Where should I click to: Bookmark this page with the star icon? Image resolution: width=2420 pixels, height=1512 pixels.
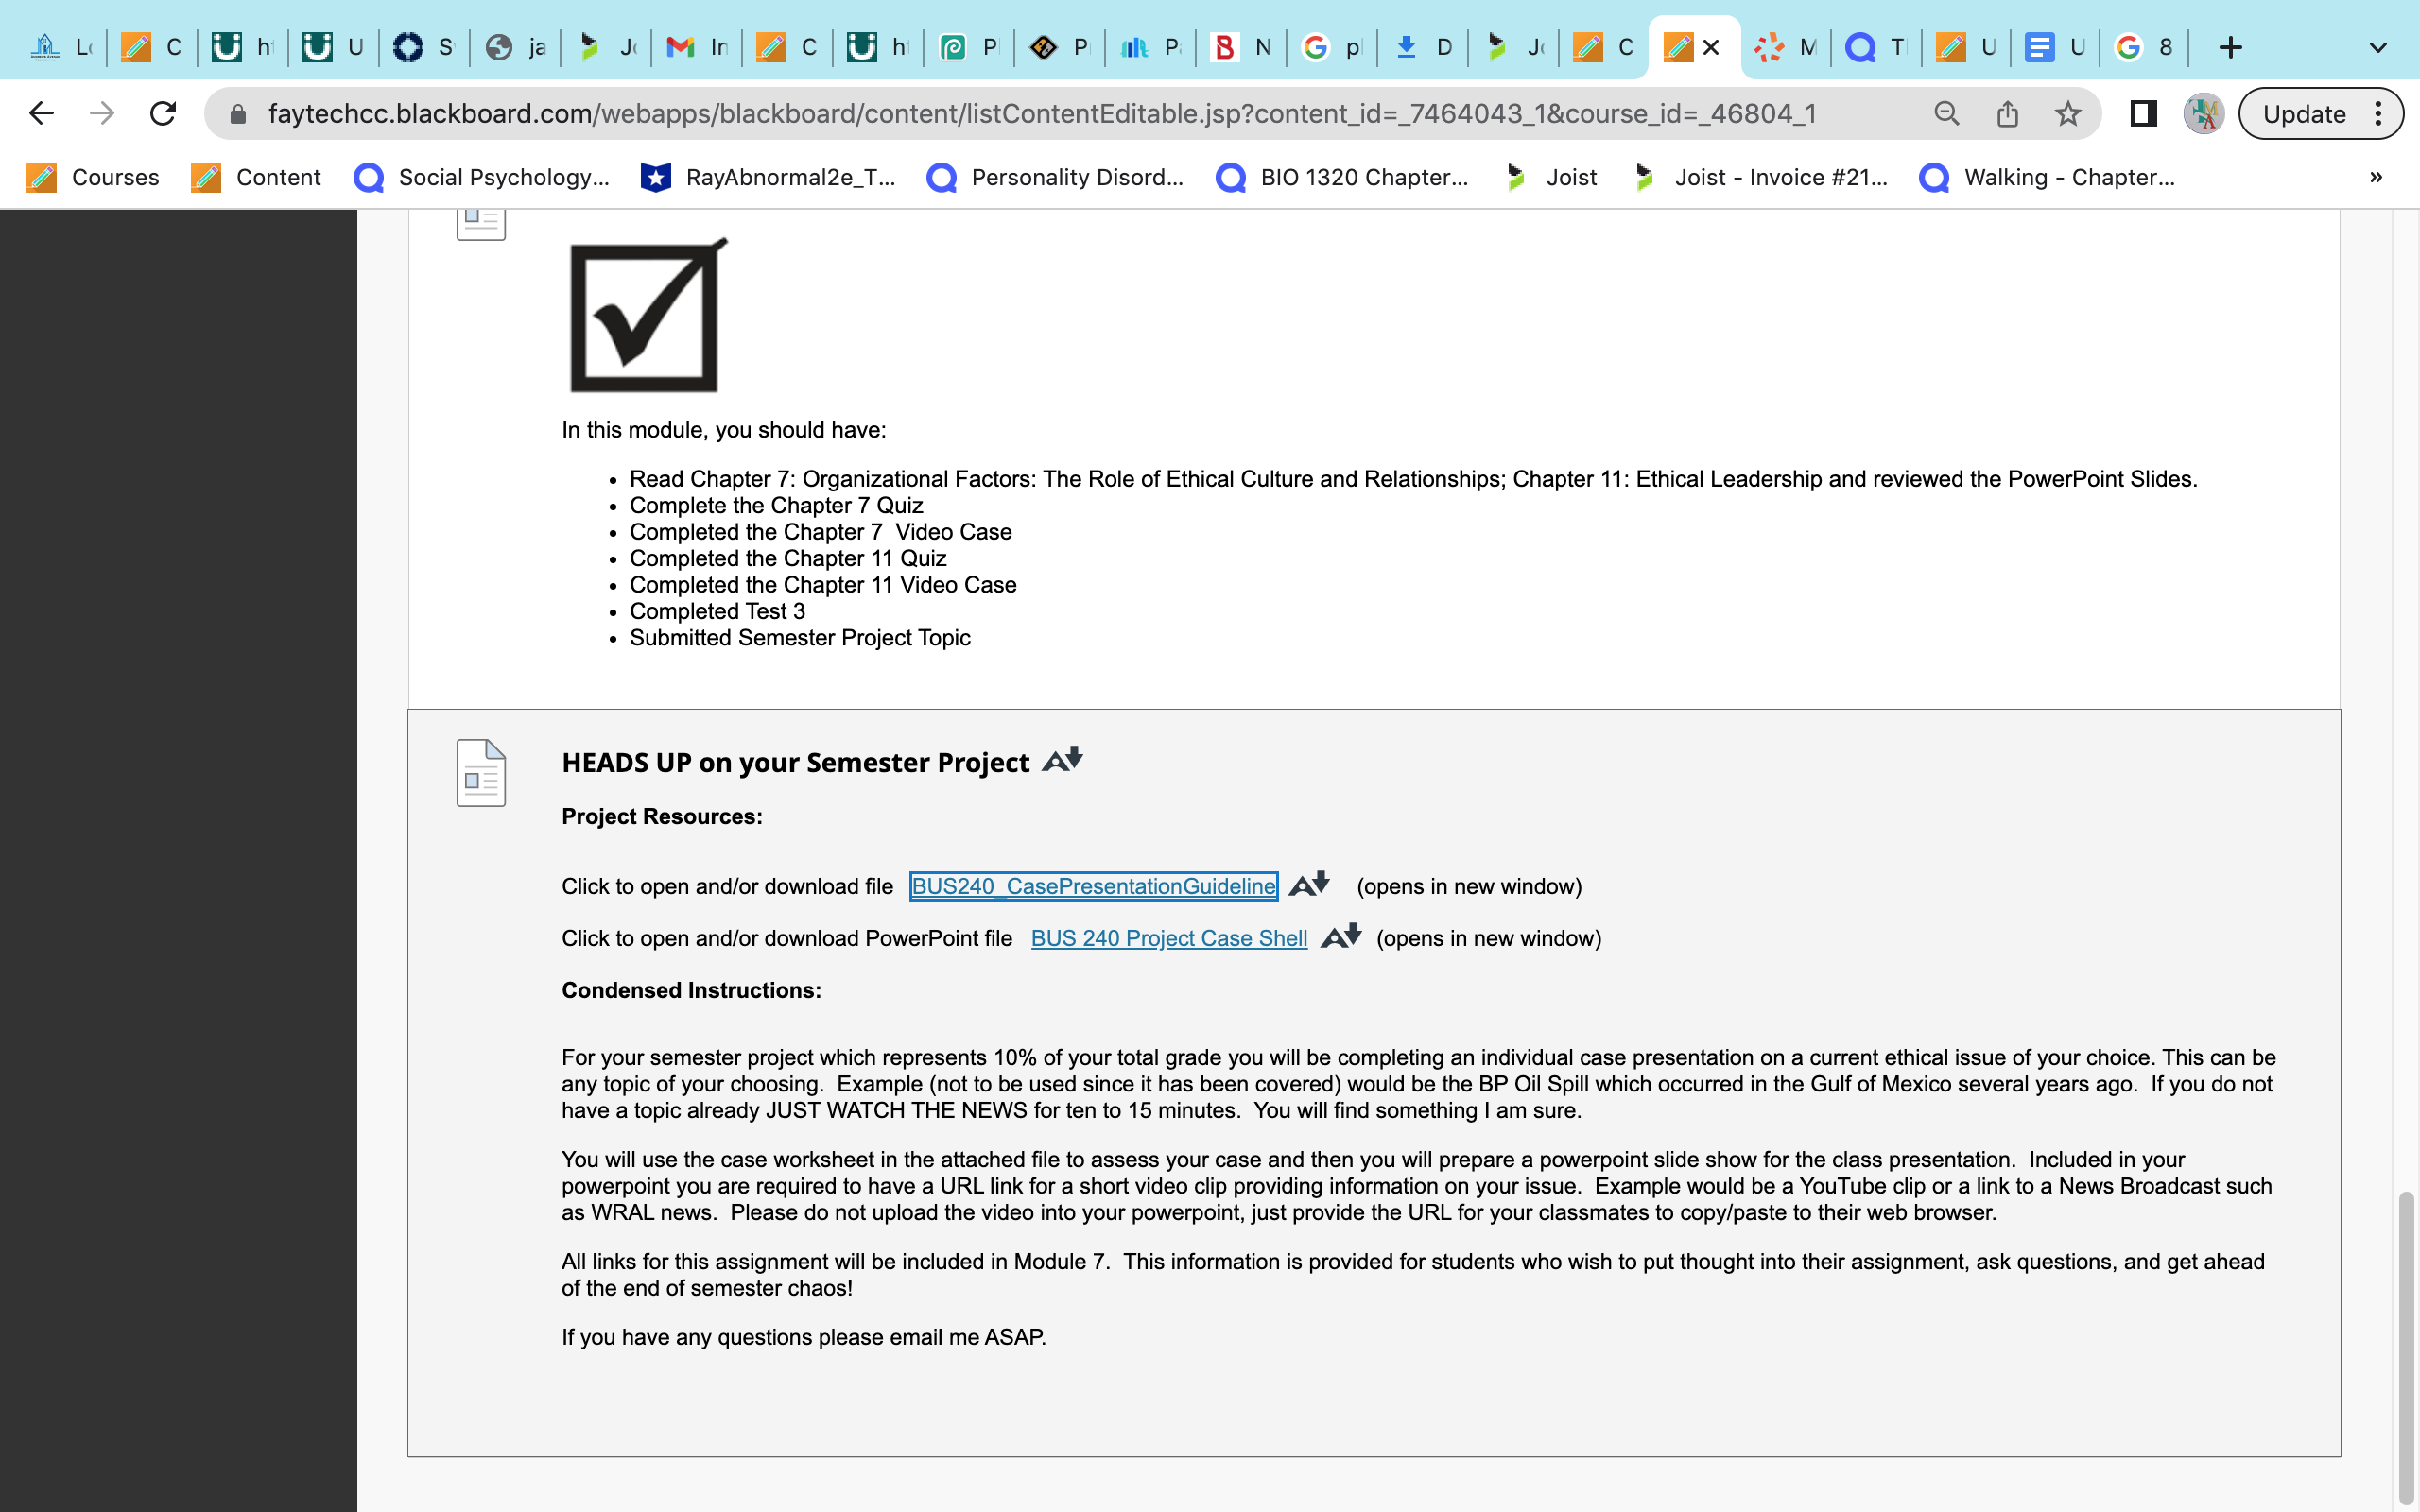(x=2067, y=114)
